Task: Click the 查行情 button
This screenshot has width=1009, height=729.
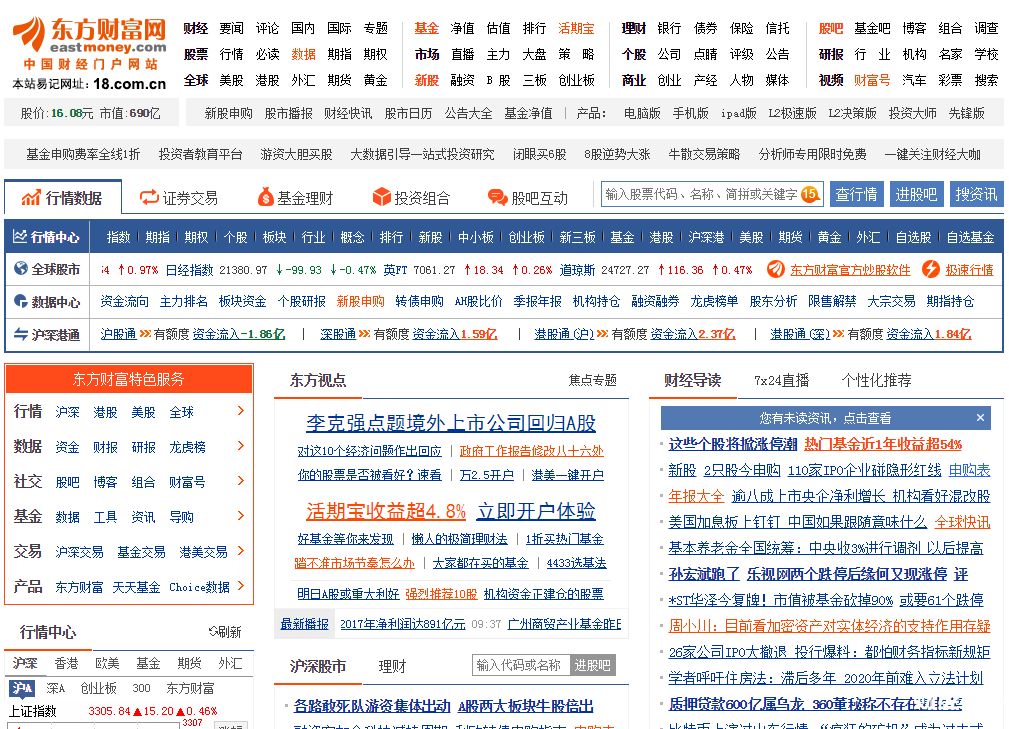Action: [856, 194]
